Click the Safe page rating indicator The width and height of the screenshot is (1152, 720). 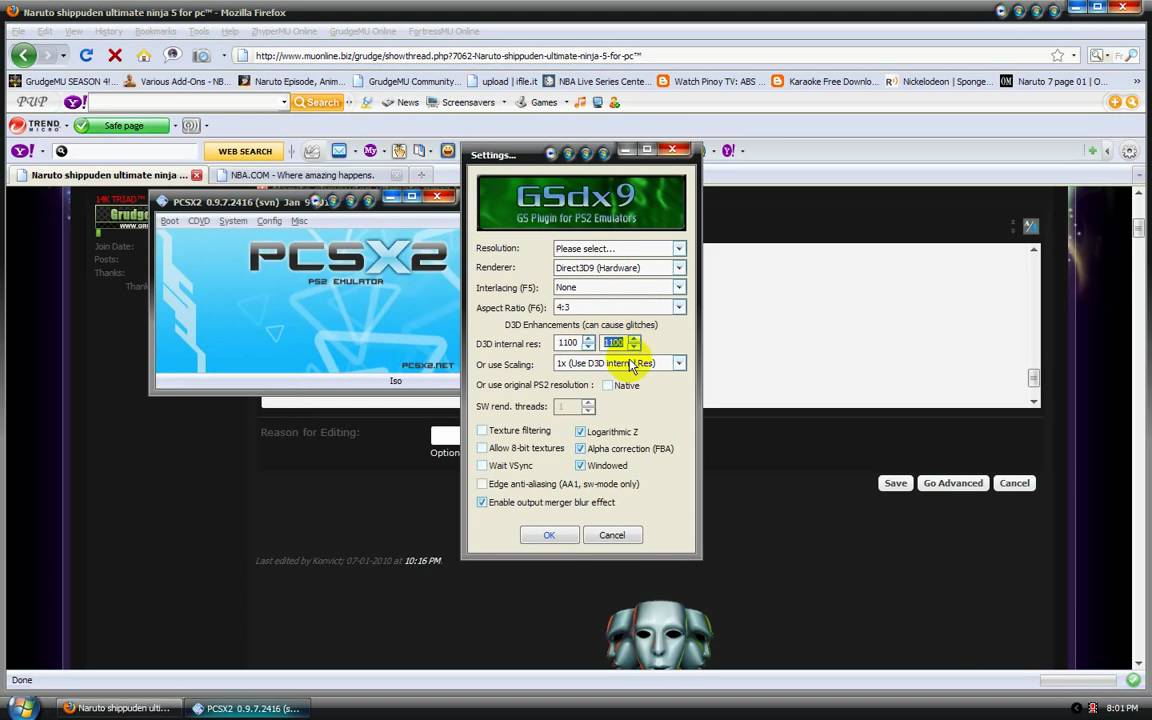point(121,126)
